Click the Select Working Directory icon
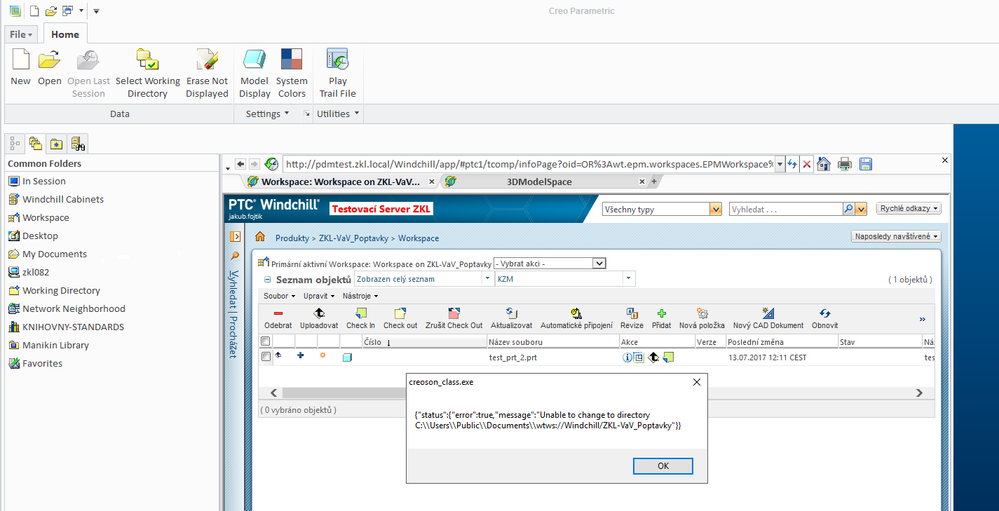This screenshot has height=511, width=999. (147, 61)
